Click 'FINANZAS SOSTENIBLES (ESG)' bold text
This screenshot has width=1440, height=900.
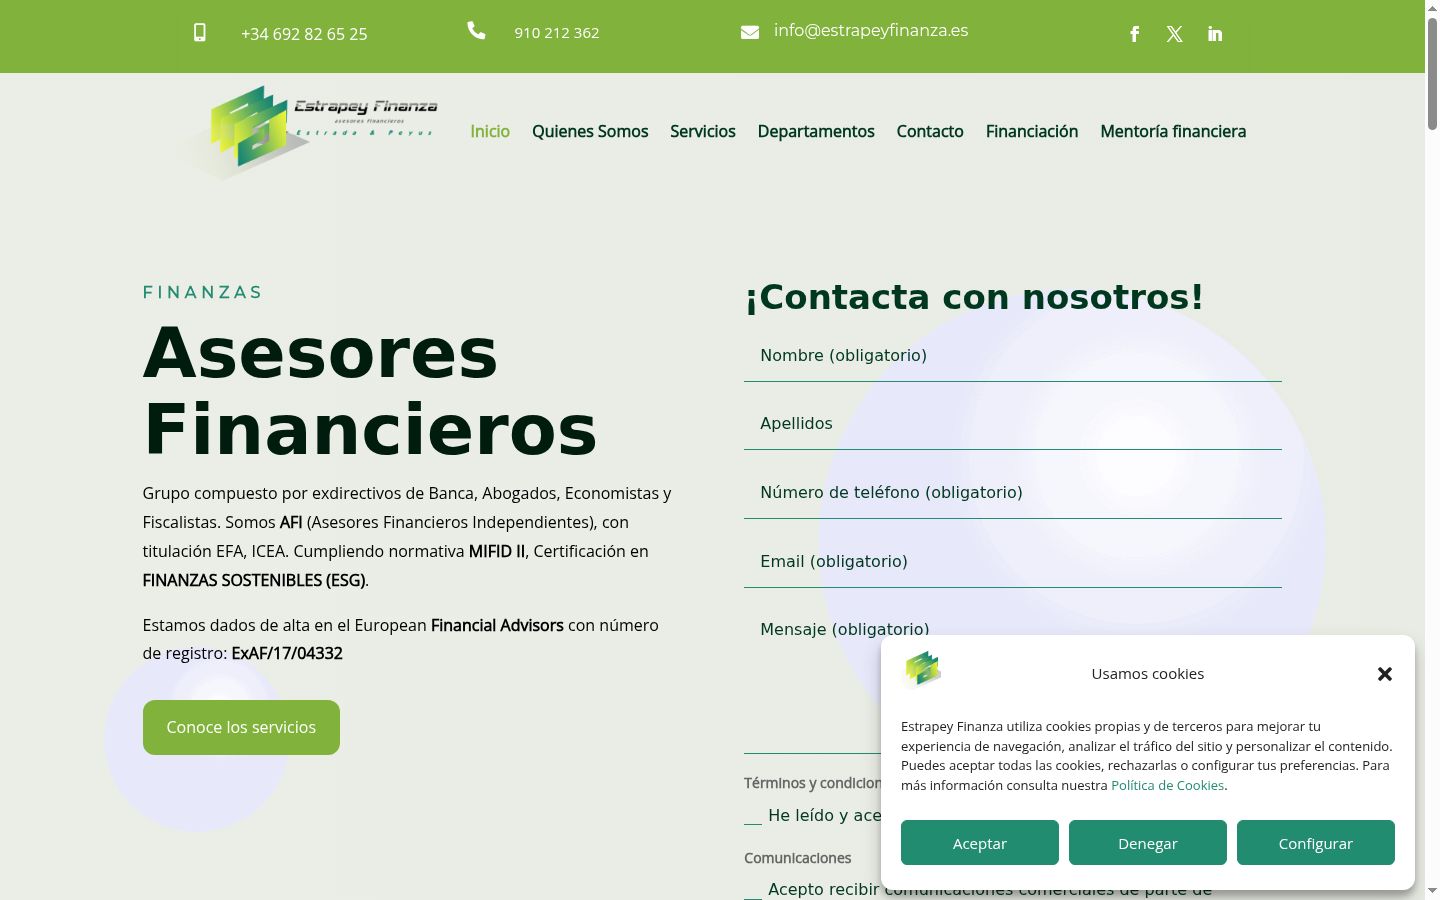pyautogui.click(x=254, y=580)
